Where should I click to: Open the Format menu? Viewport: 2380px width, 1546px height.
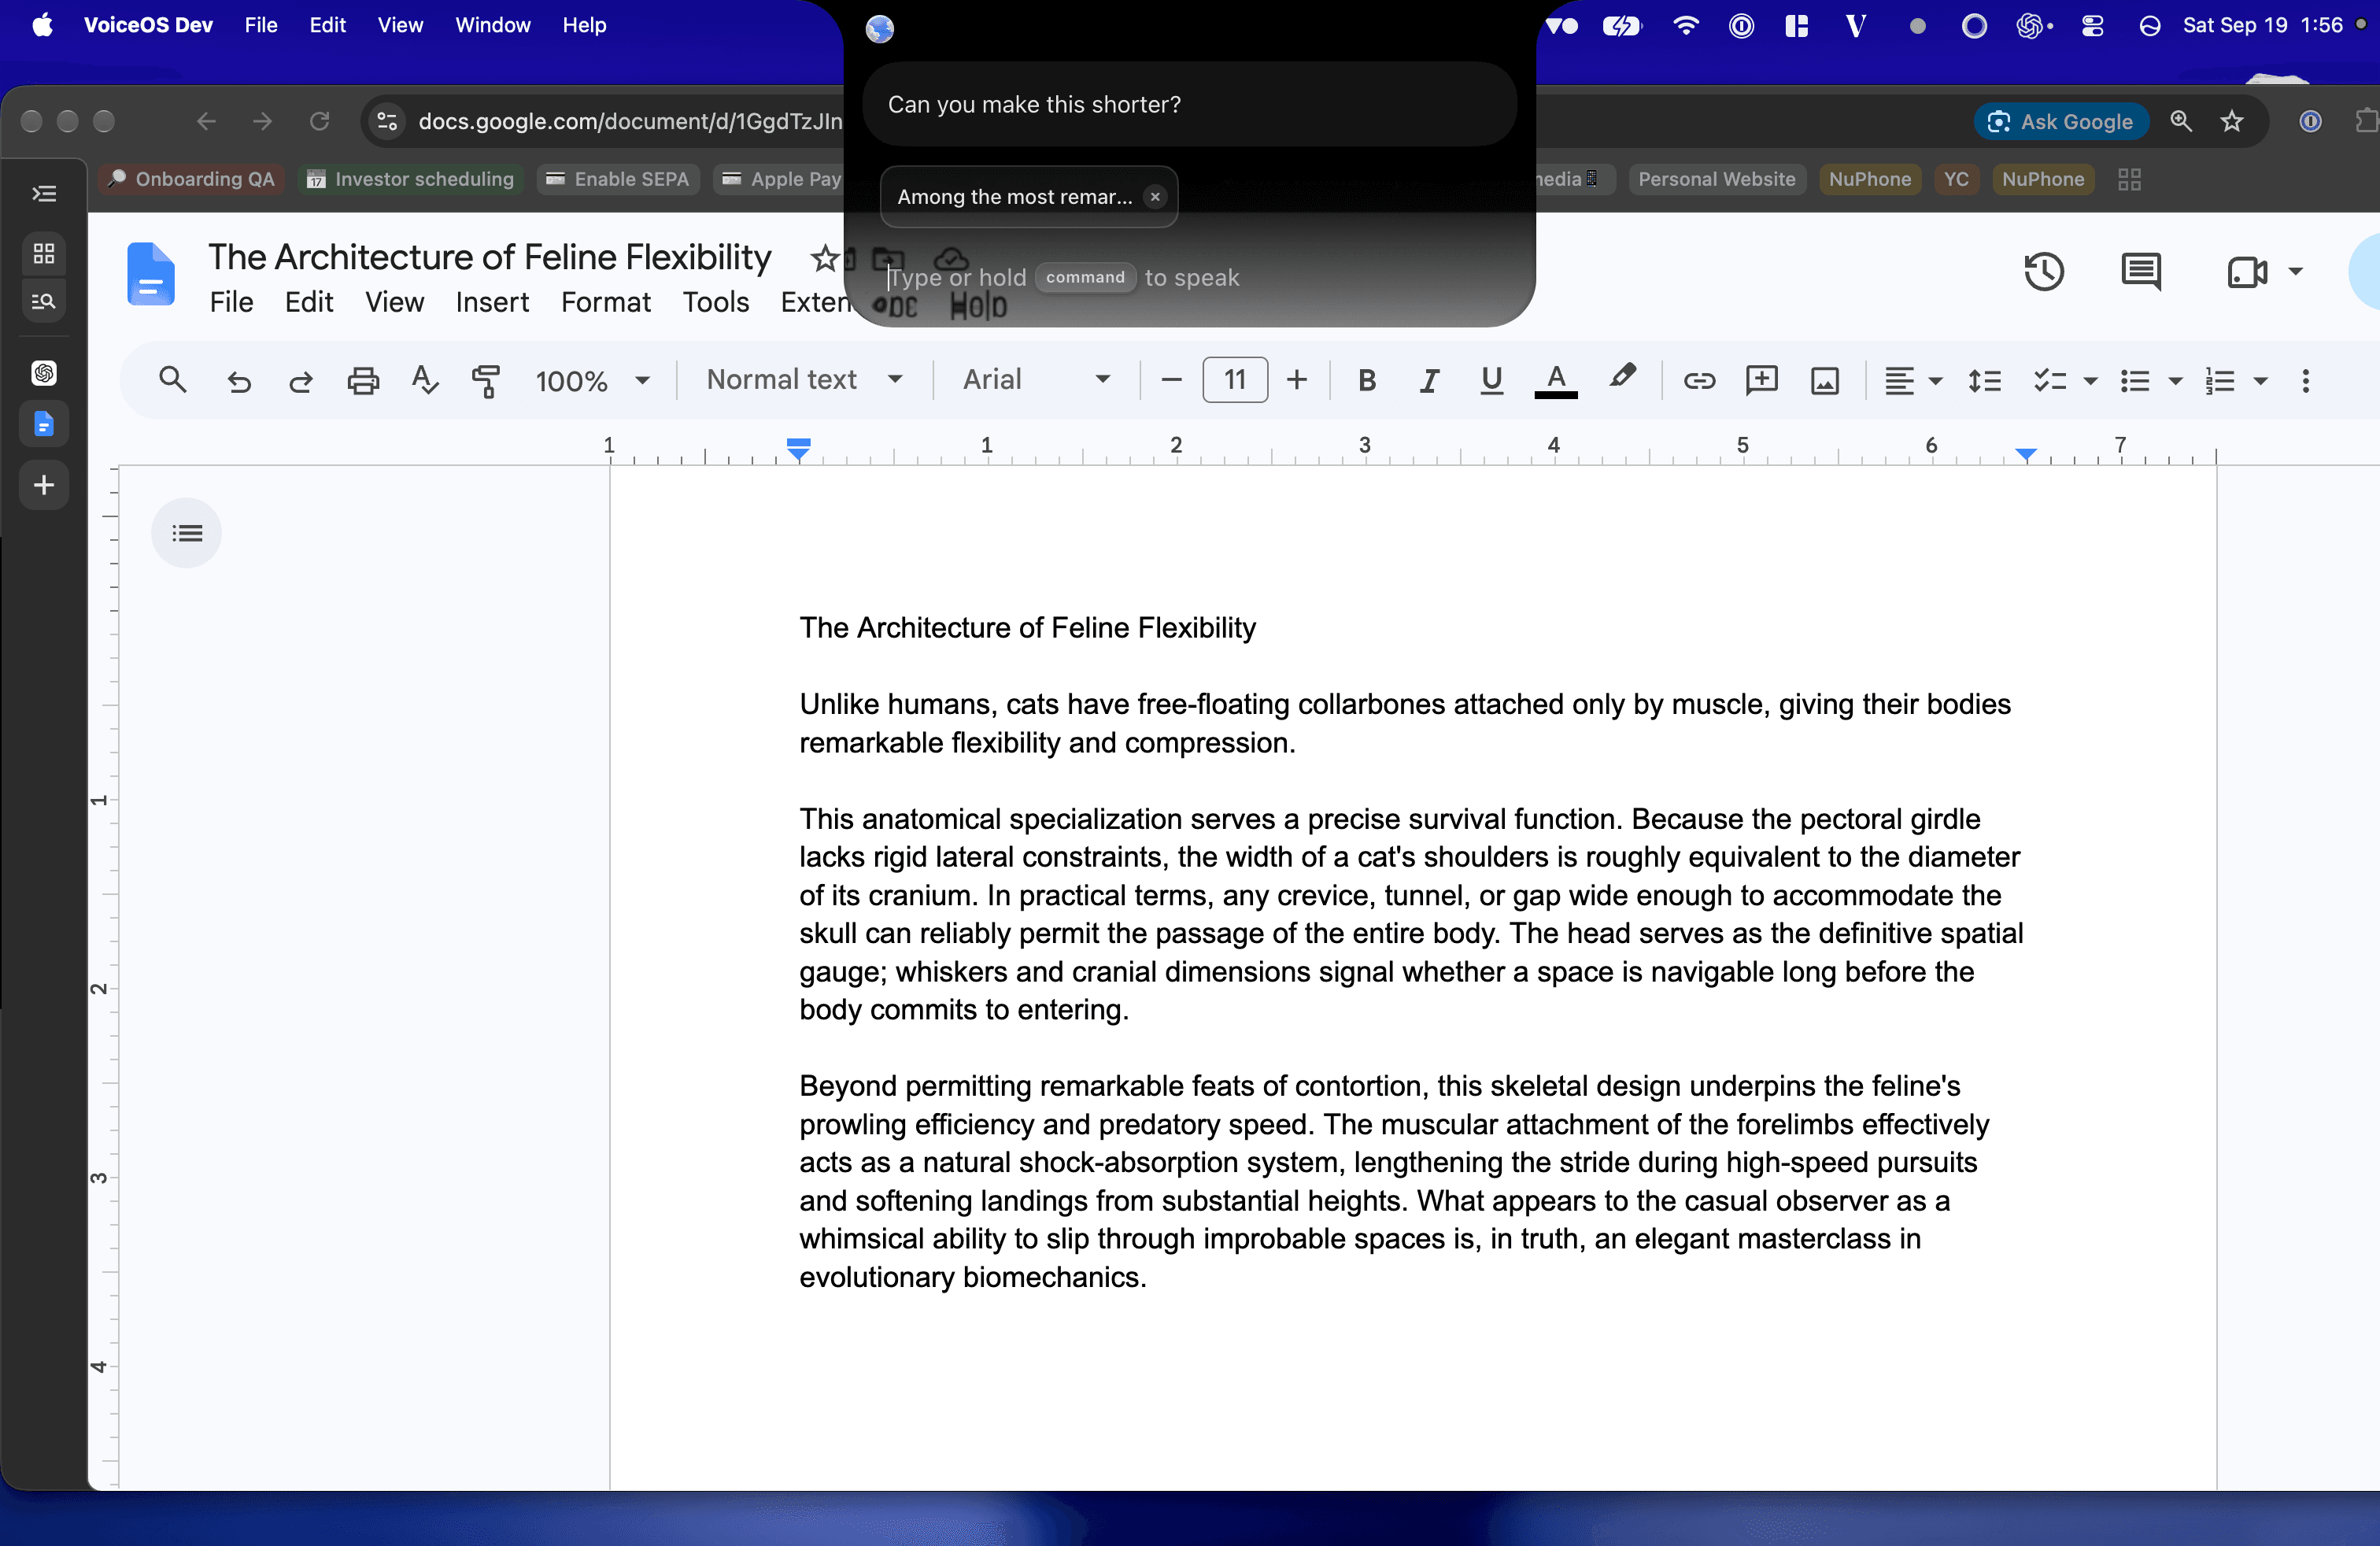(606, 302)
